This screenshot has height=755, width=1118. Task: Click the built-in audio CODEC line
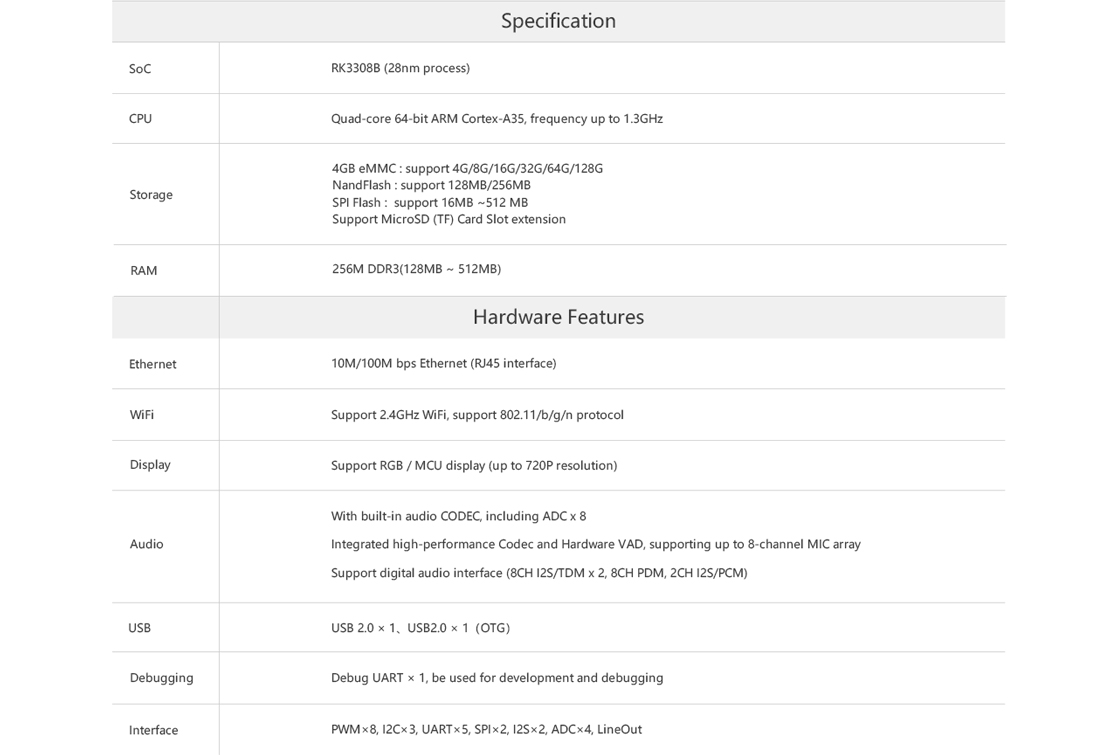coord(458,516)
